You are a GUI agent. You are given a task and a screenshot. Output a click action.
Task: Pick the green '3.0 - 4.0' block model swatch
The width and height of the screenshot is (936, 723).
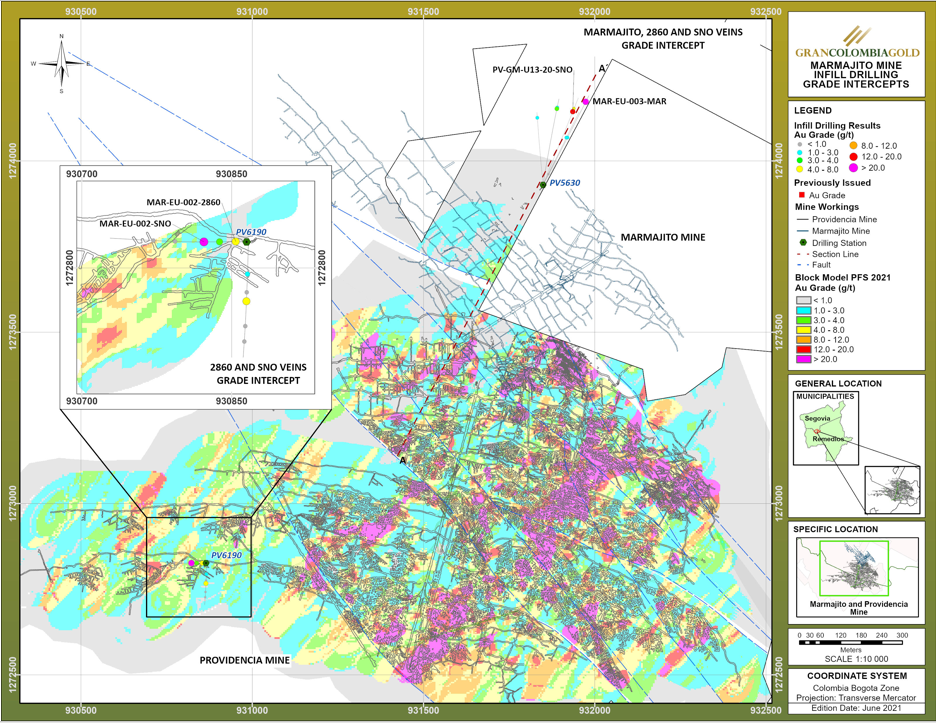(803, 320)
